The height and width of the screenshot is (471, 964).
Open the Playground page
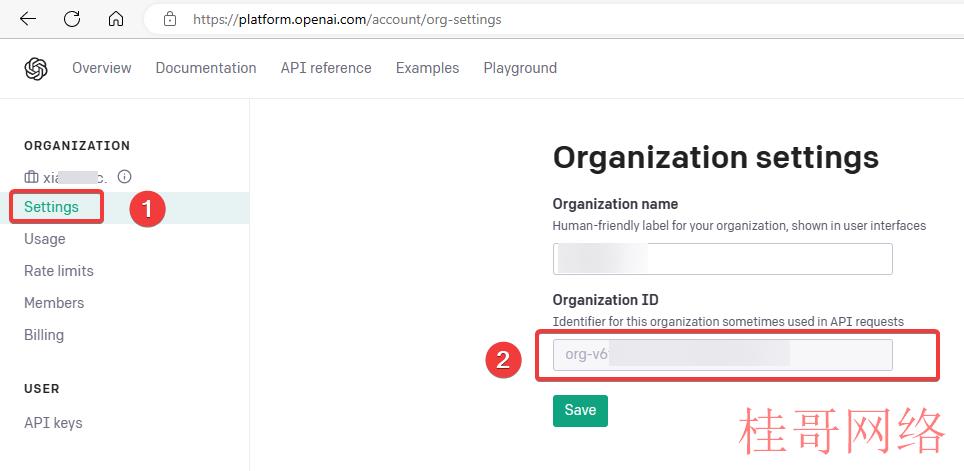pos(520,68)
